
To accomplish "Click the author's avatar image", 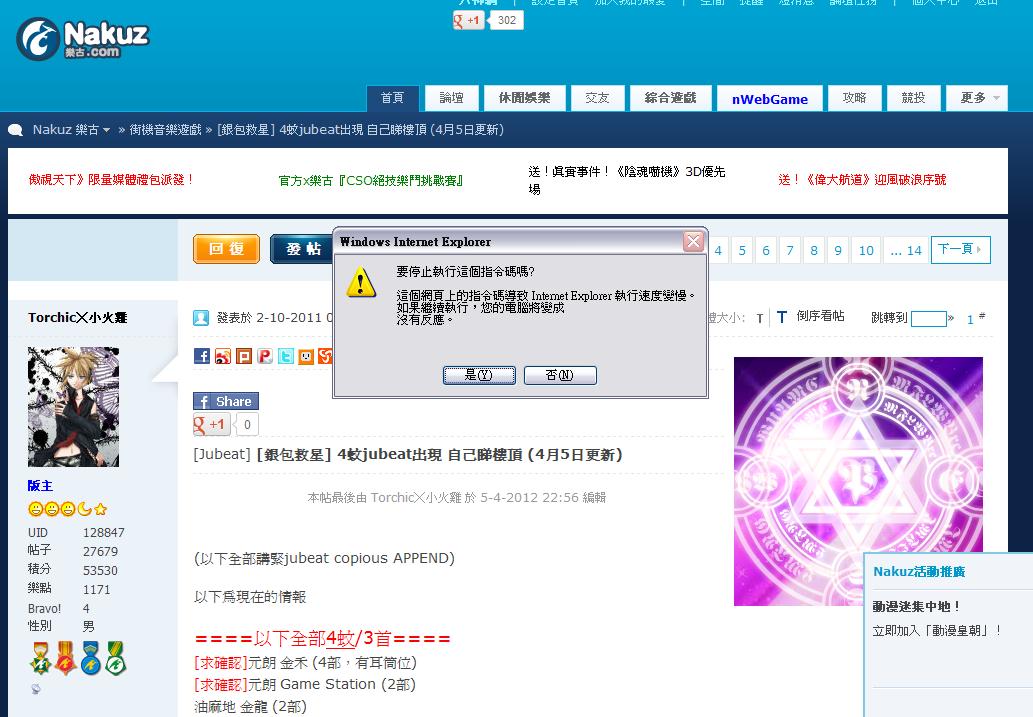I will [x=73, y=407].
